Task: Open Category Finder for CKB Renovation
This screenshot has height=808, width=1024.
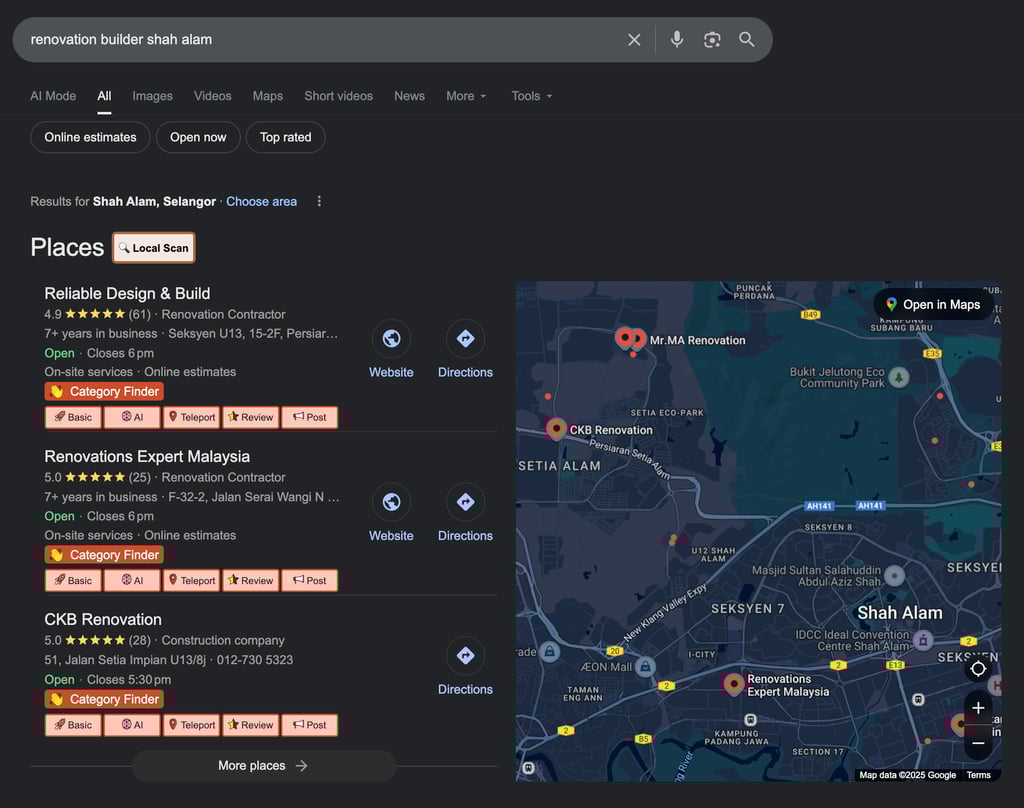Action: click(104, 699)
